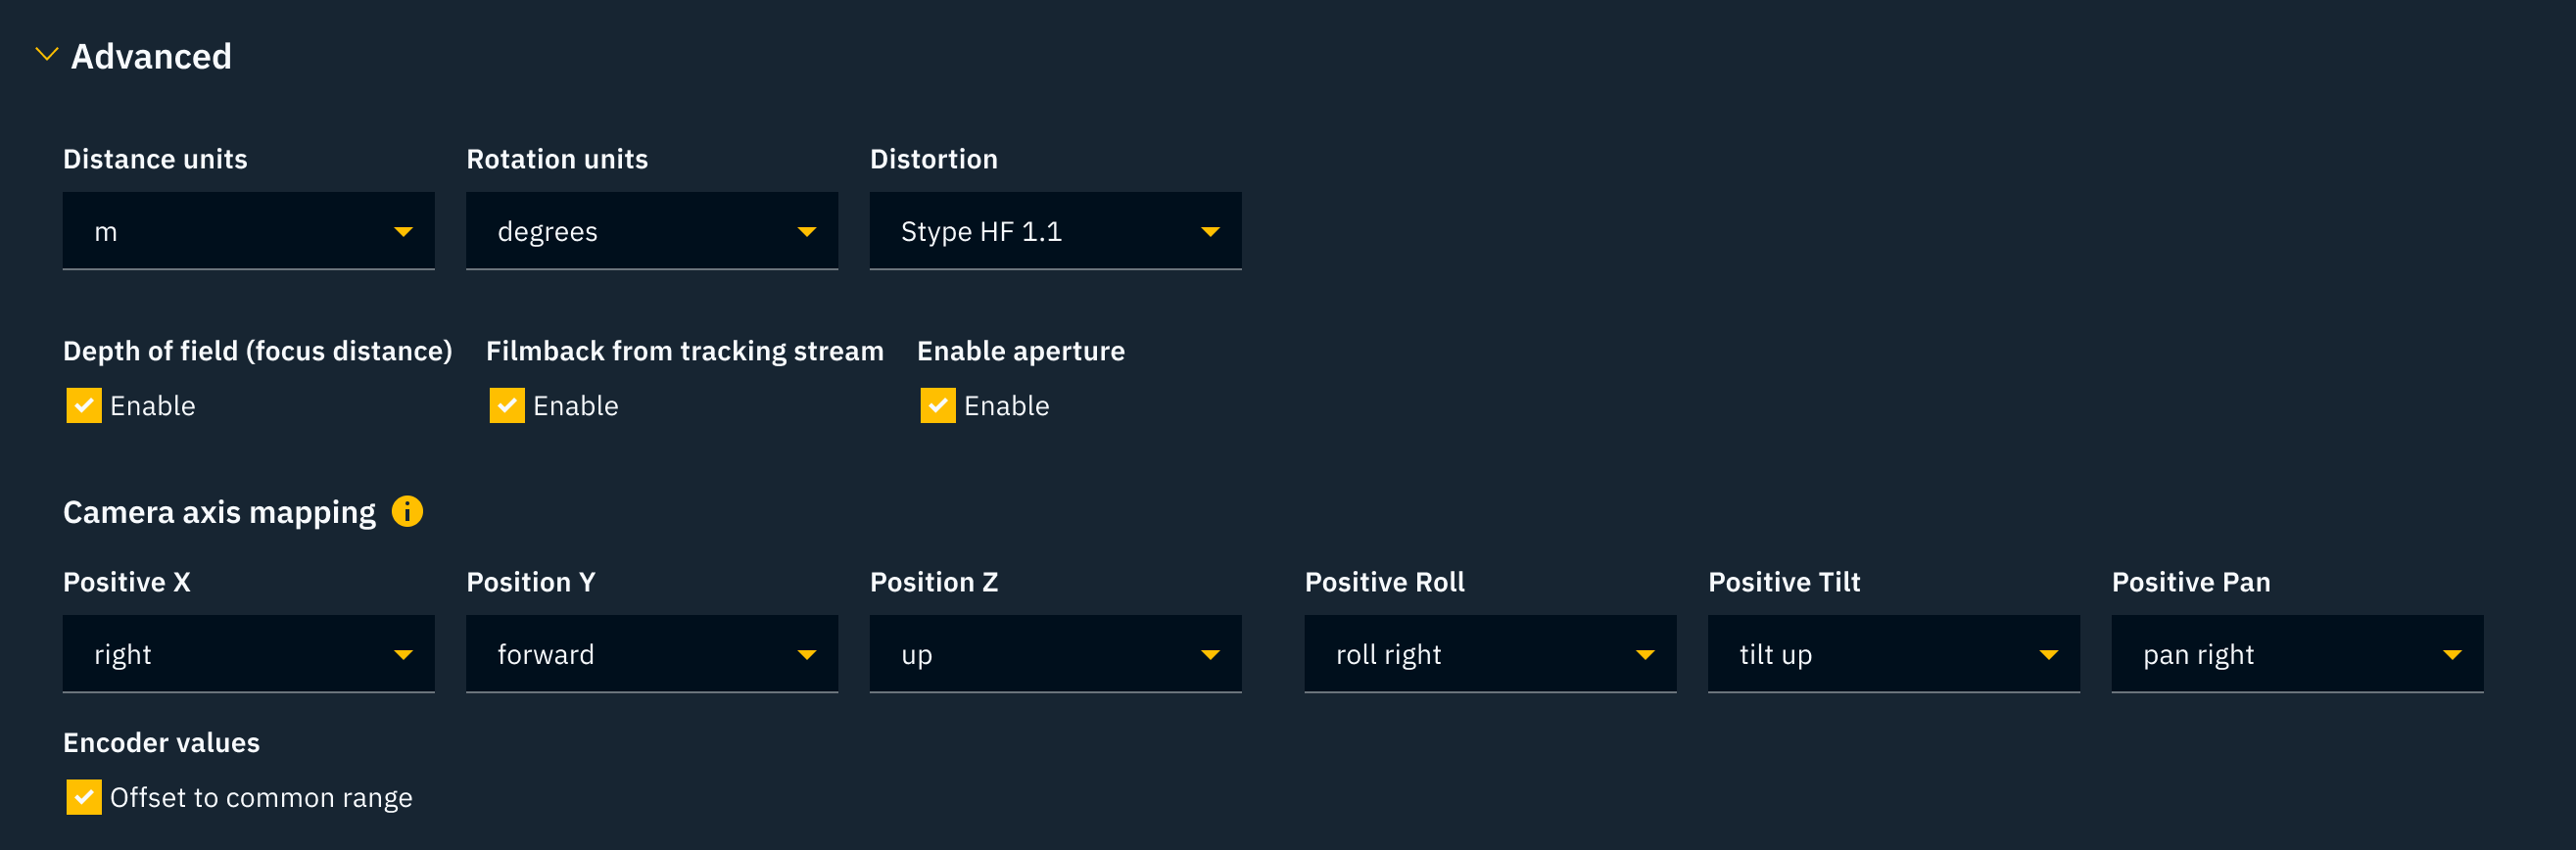The width and height of the screenshot is (2576, 850).
Task: Click the arrow icon on Positive Pan dropdown
Action: click(x=2452, y=655)
